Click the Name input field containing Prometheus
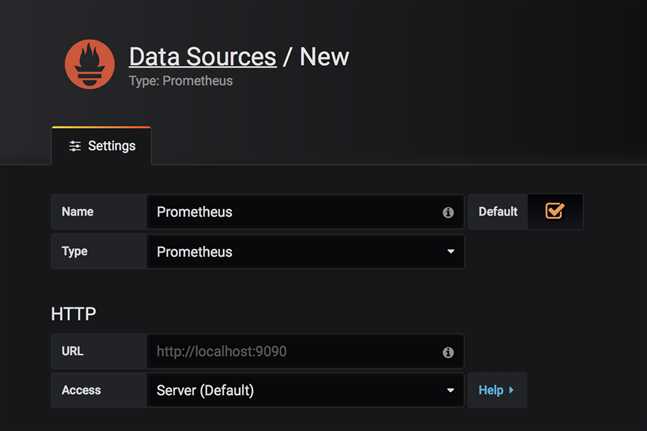647x431 pixels. 305,212
